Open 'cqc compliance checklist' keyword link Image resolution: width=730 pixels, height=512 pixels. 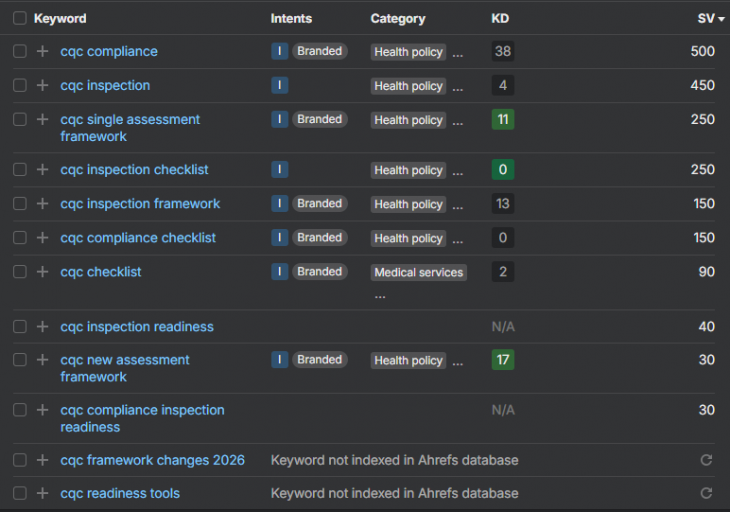pos(138,237)
